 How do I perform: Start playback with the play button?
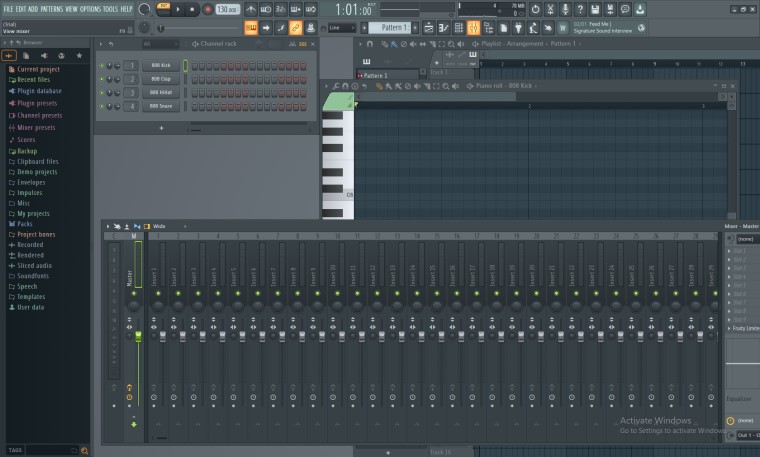pyautogui.click(x=178, y=9)
